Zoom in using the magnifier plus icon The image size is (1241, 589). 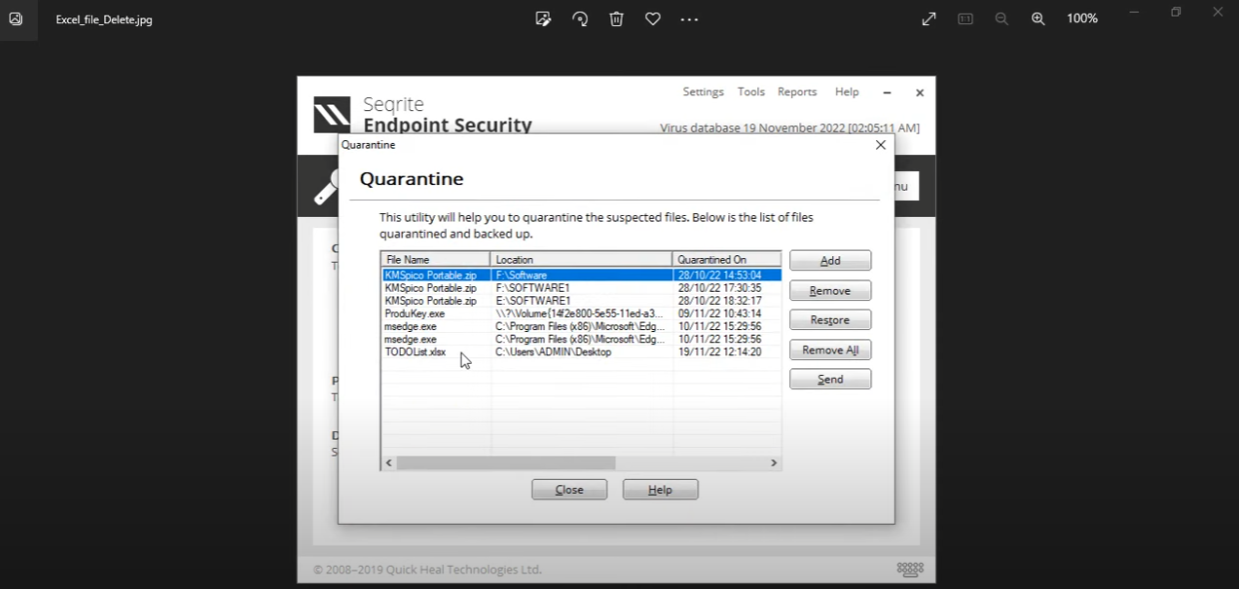click(1038, 19)
